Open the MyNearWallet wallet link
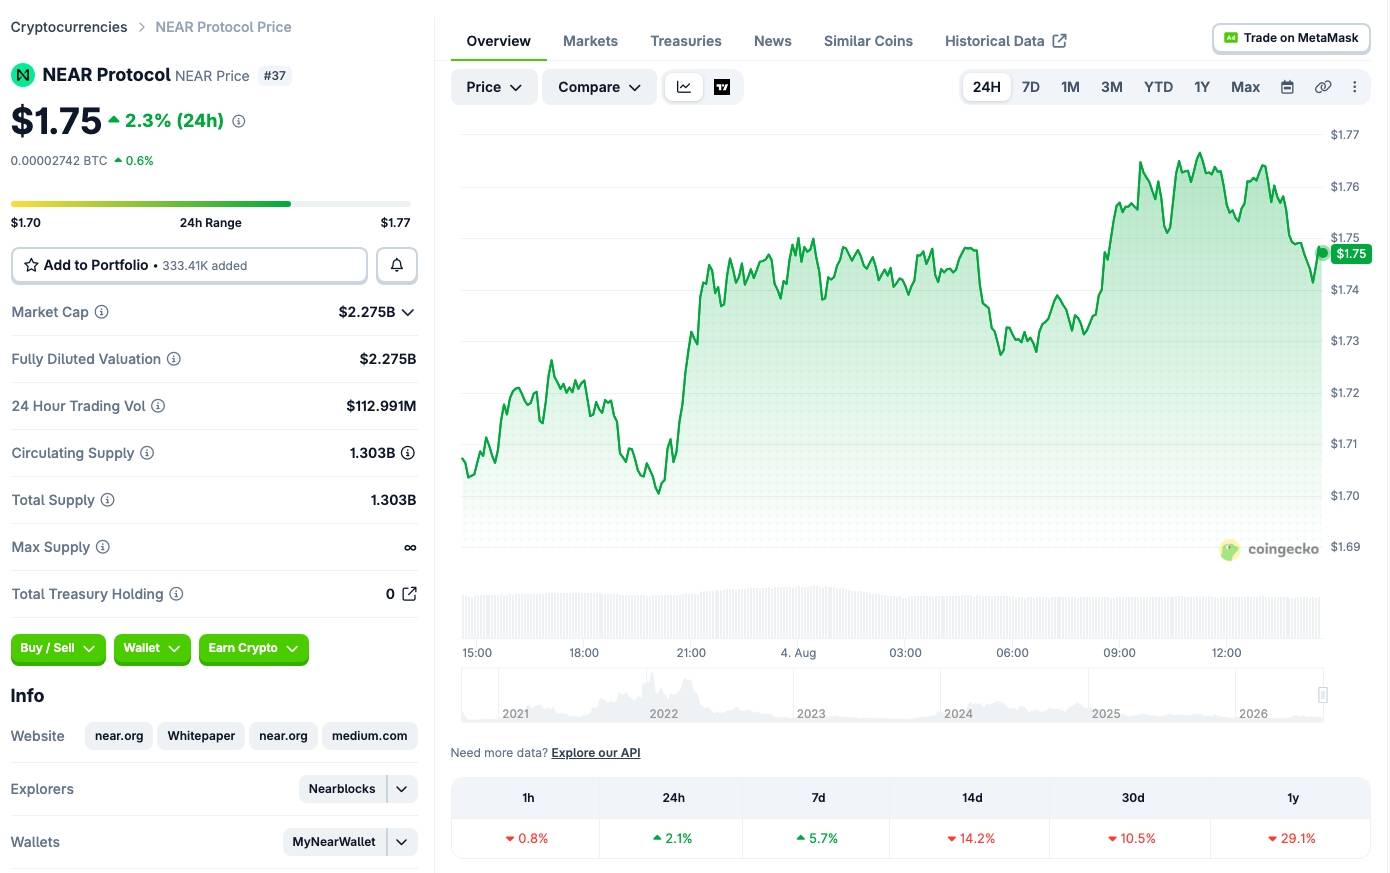 click(334, 842)
